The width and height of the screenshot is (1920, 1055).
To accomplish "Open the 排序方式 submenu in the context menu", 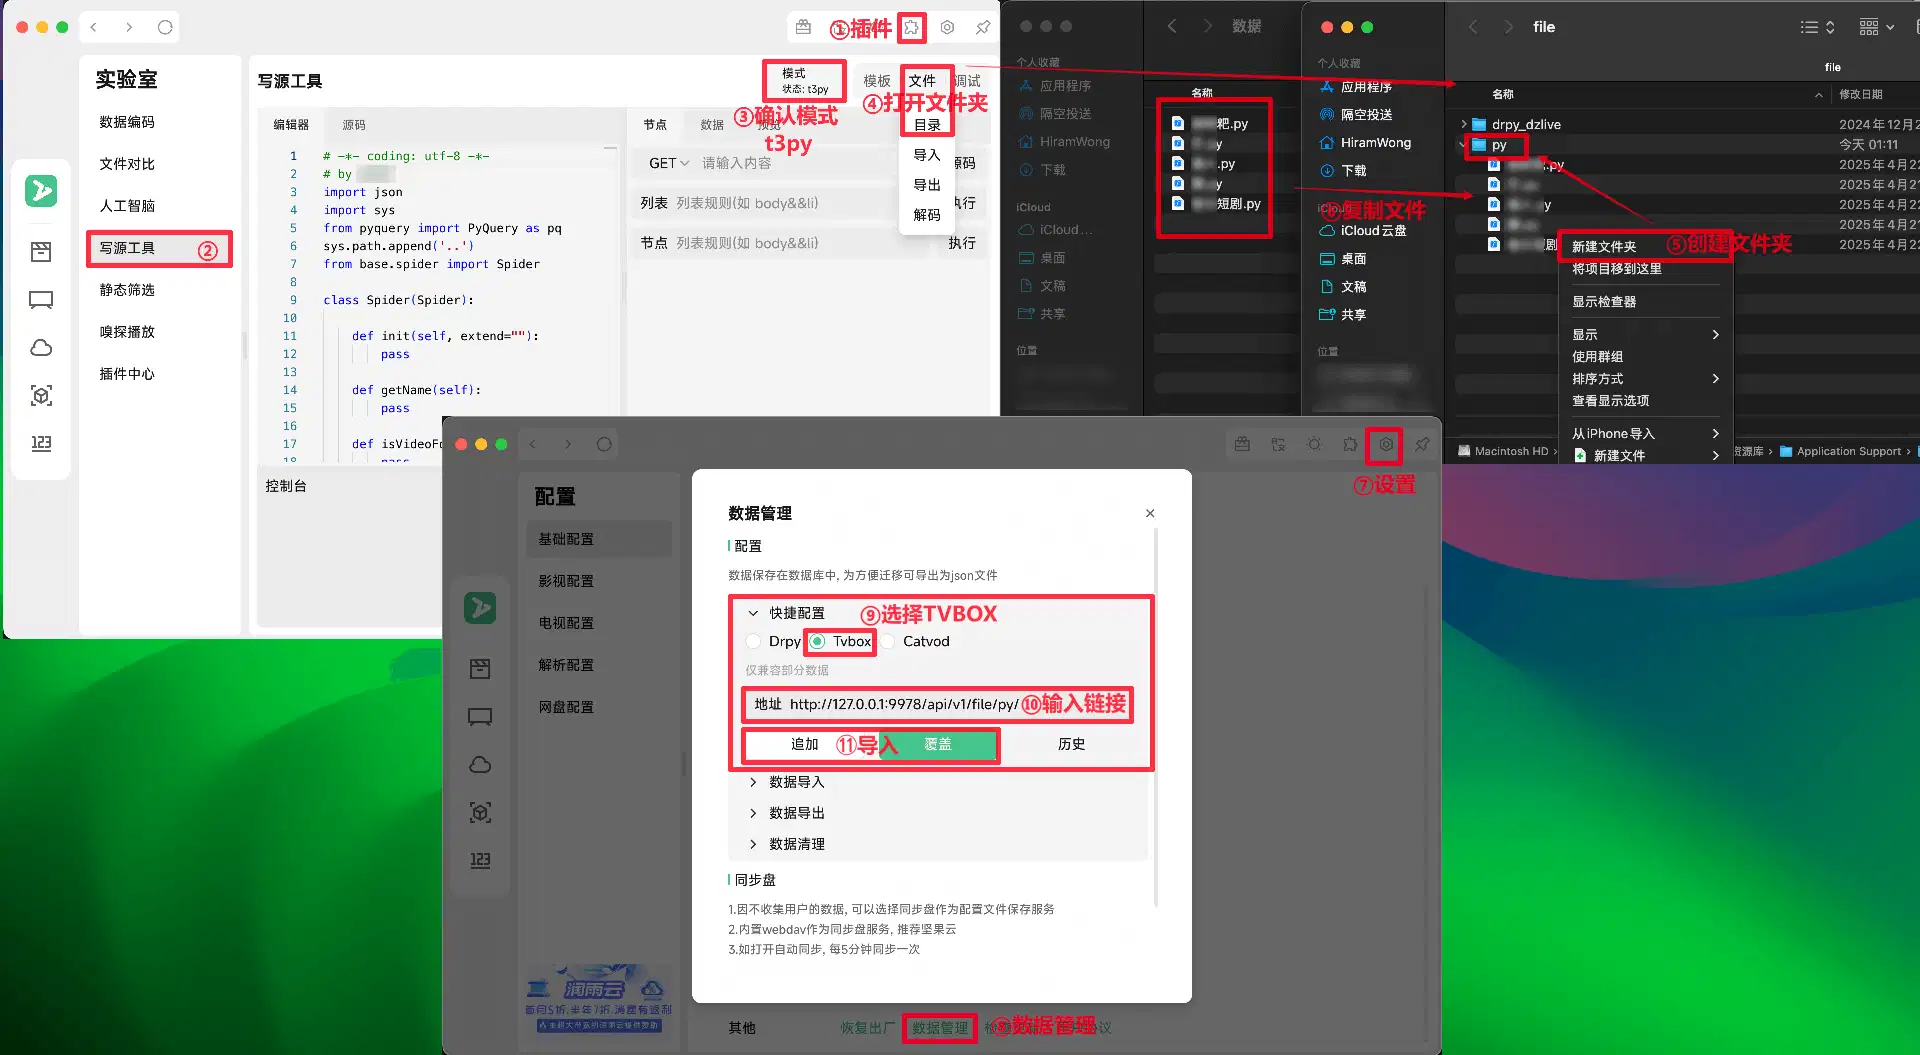I will [1645, 379].
